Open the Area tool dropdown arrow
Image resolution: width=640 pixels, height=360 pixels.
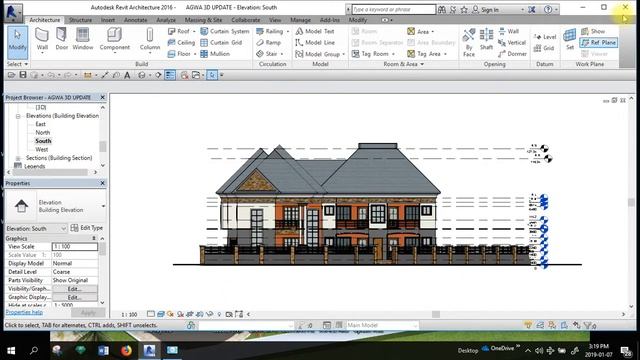[x=433, y=31]
